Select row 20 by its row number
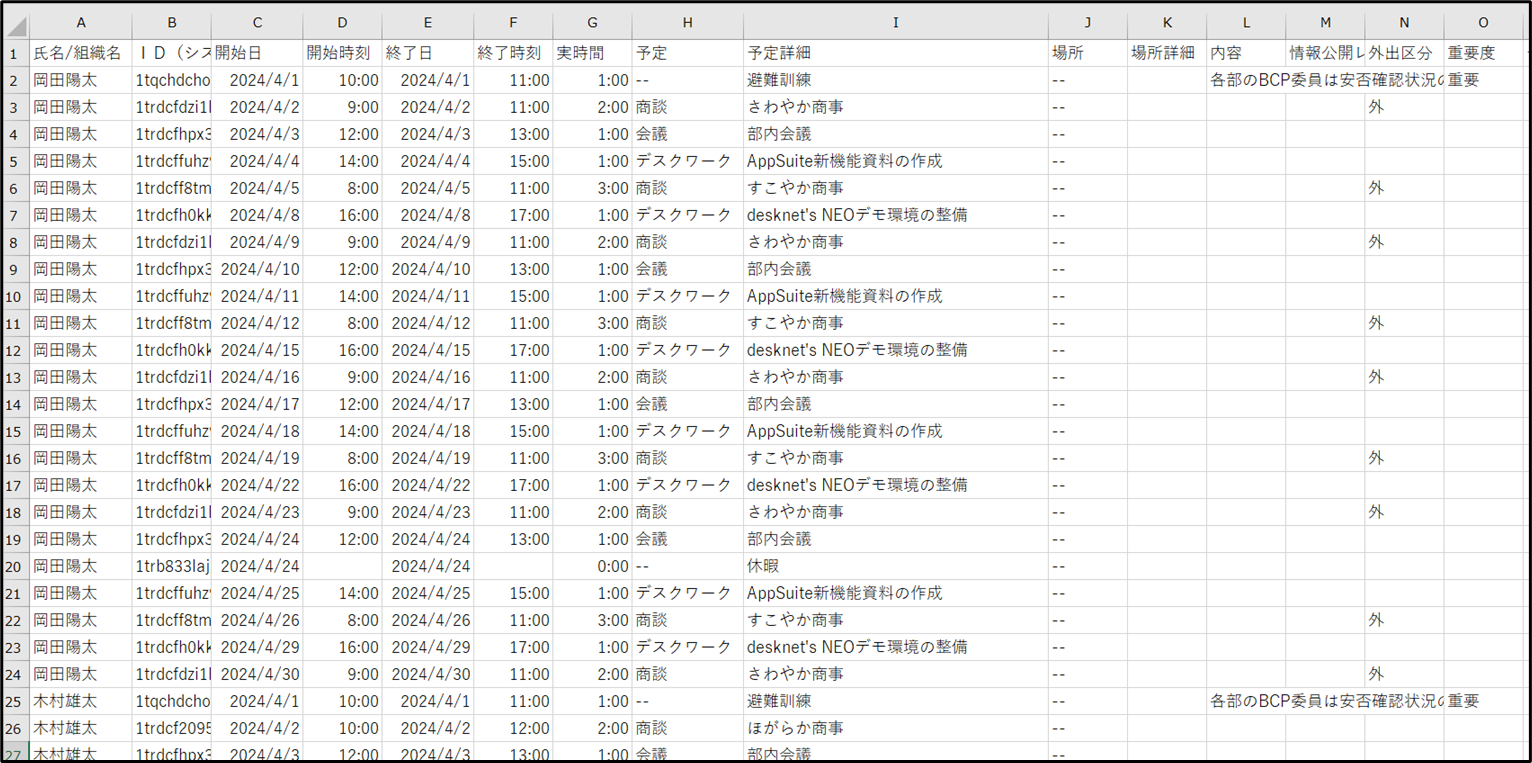 pyautogui.click(x=15, y=566)
